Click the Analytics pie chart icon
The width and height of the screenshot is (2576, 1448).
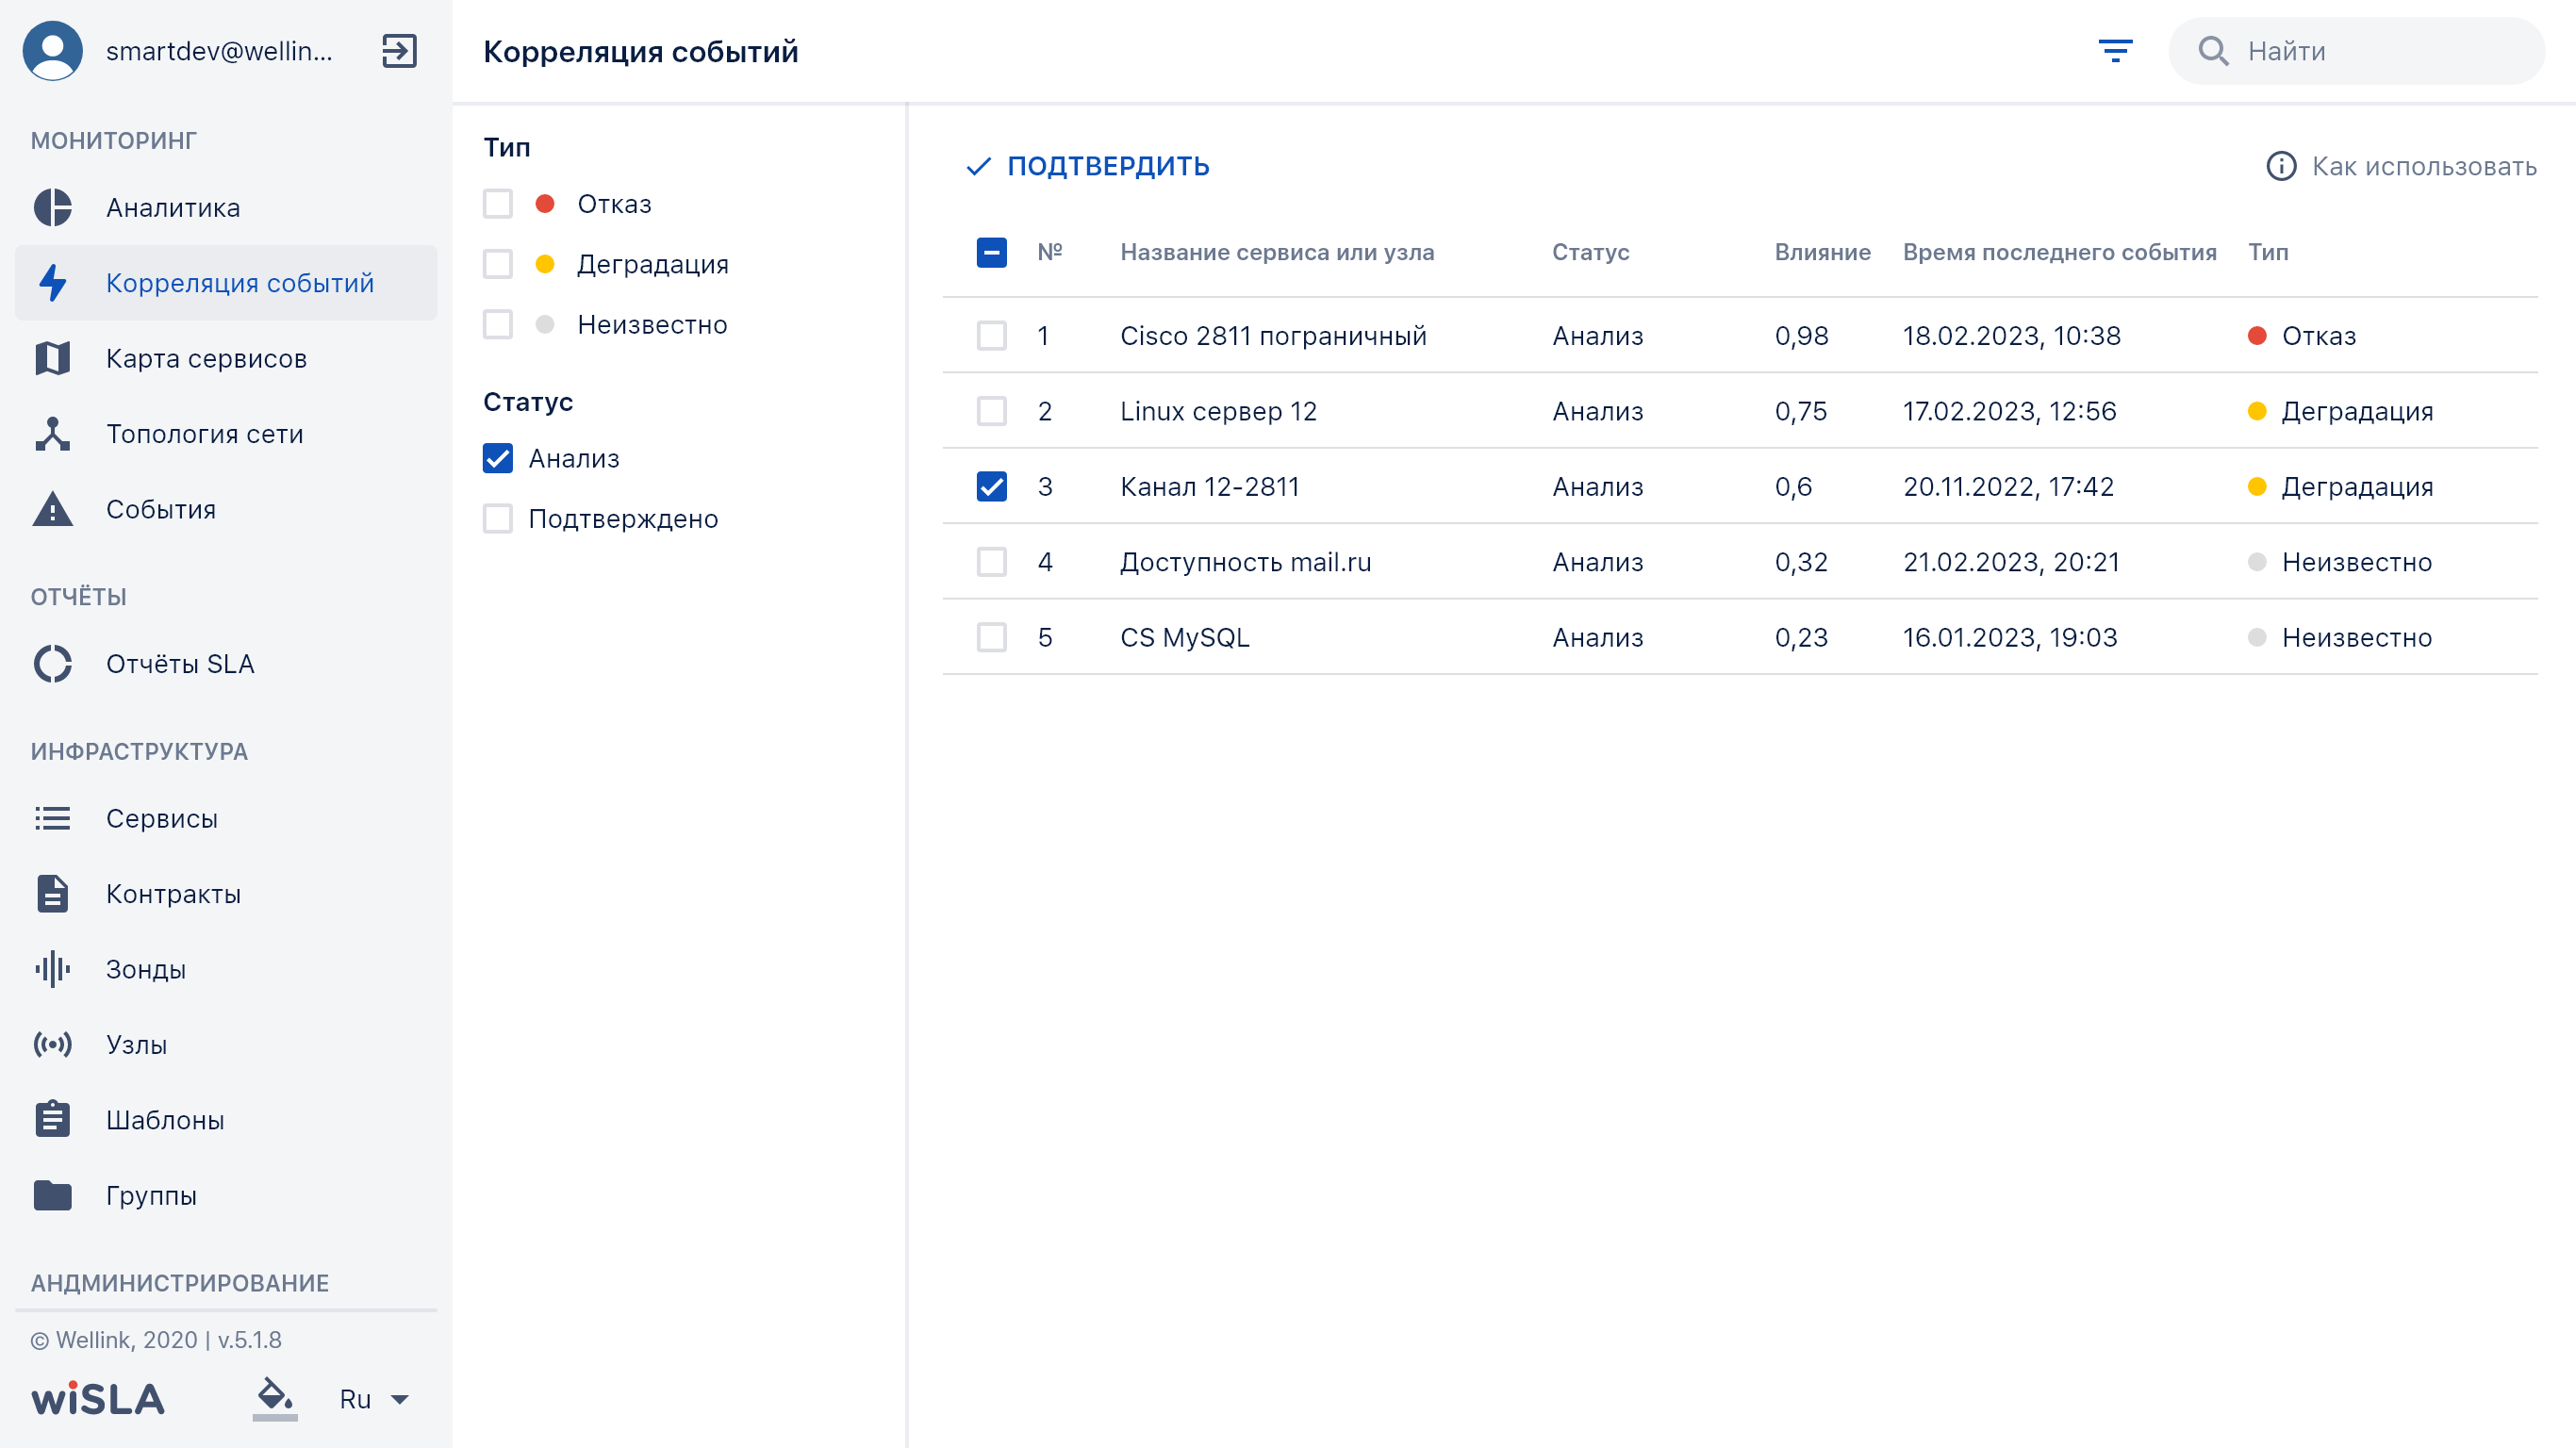53,207
